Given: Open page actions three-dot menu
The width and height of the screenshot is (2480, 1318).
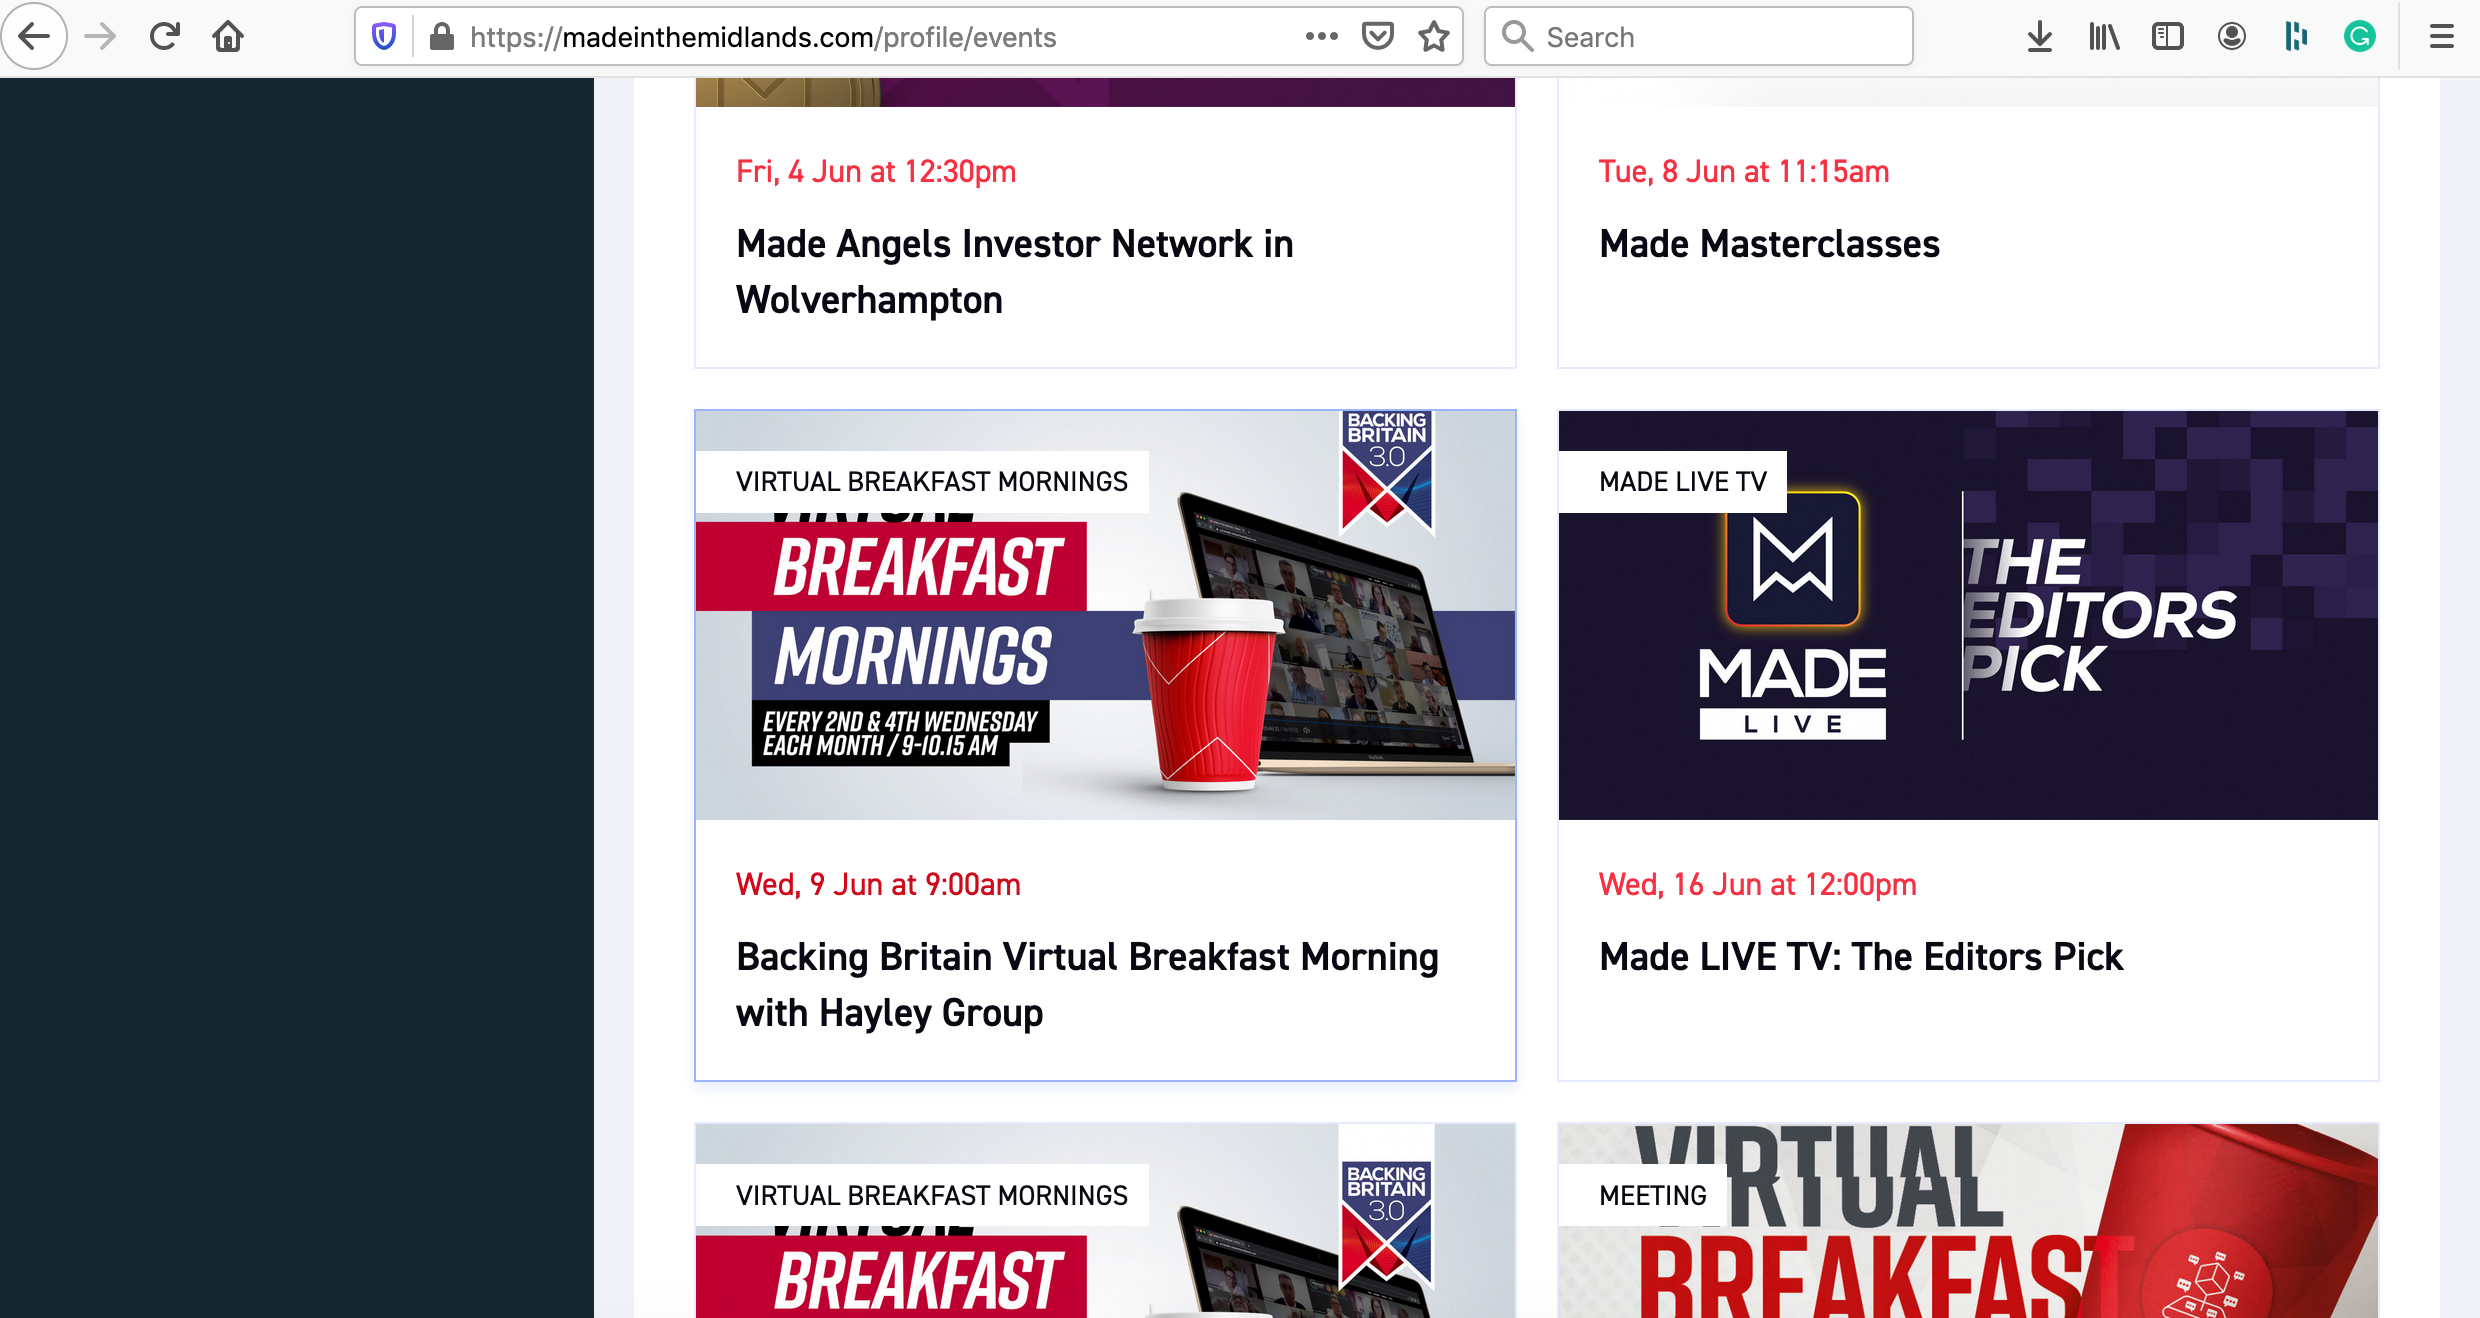Looking at the screenshot, I should 1321,37.
